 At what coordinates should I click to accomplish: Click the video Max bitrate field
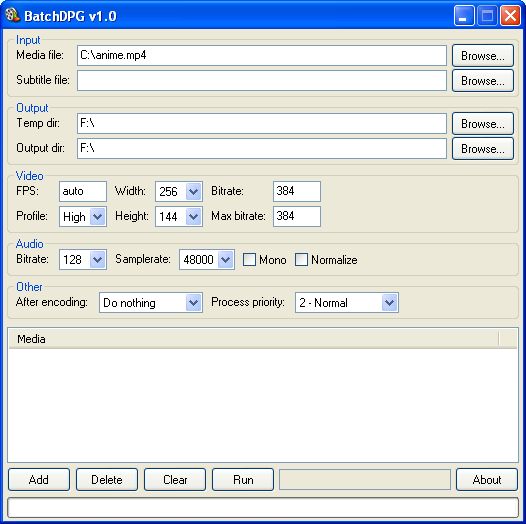pos(297,216)
